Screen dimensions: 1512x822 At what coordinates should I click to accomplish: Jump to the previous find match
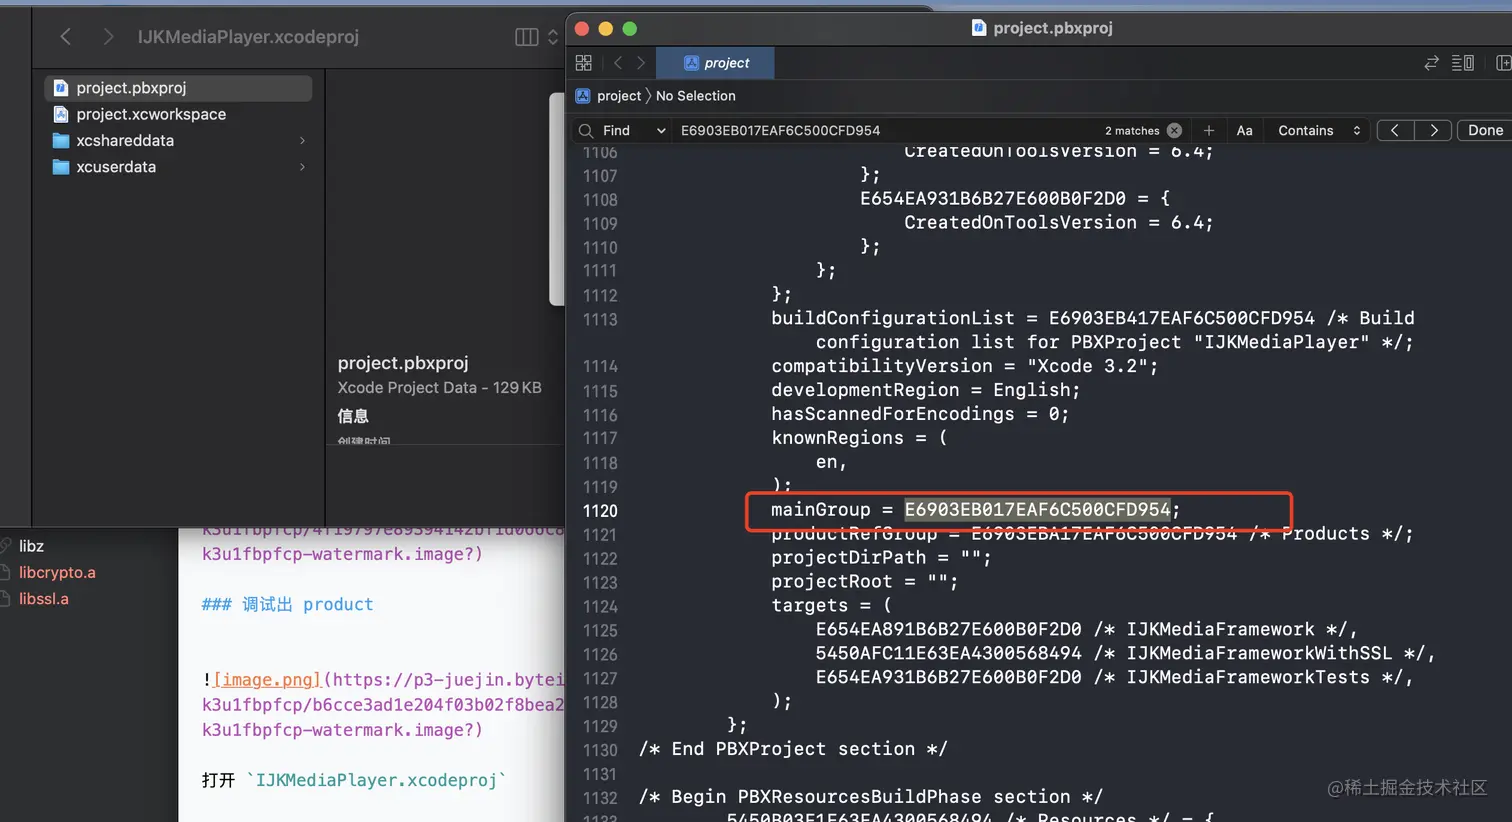click(1395, 131)
